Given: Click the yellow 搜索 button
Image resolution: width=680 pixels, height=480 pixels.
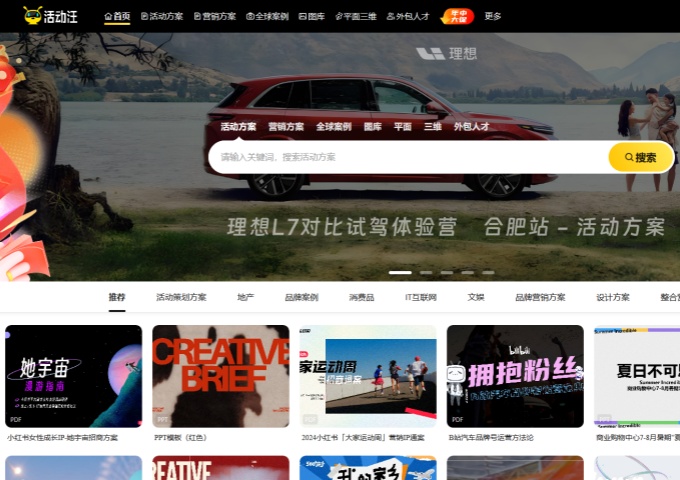Looking at the screenshot, I should tap(641, 157).
